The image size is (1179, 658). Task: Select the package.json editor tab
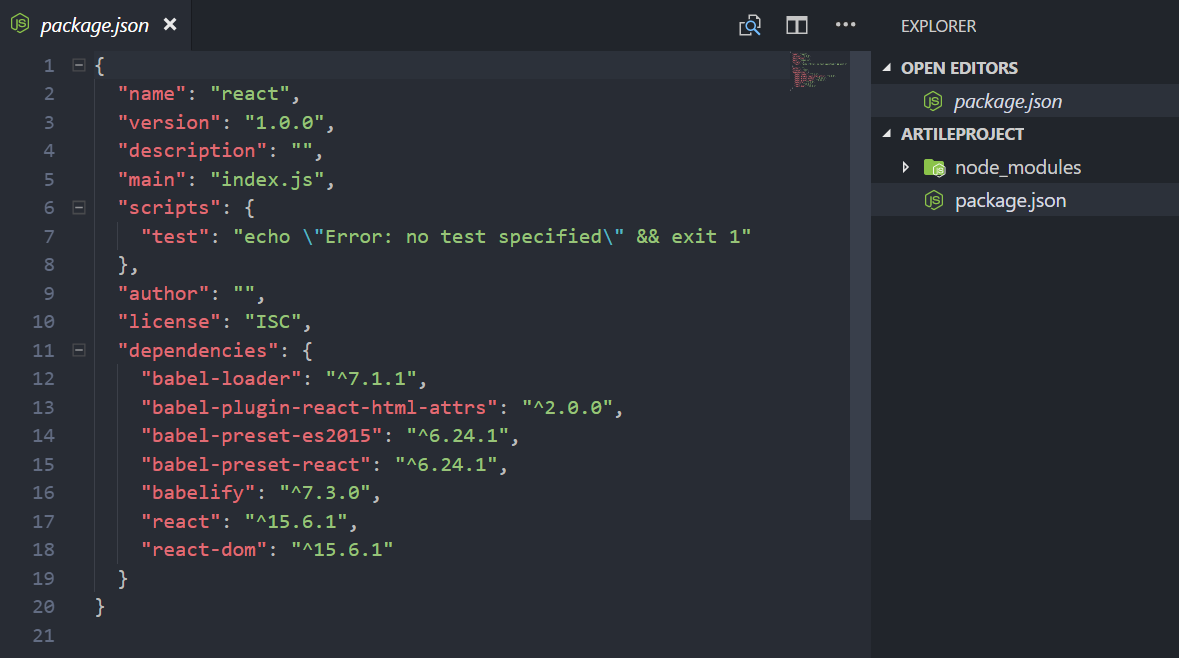click(x=94, y=26)
